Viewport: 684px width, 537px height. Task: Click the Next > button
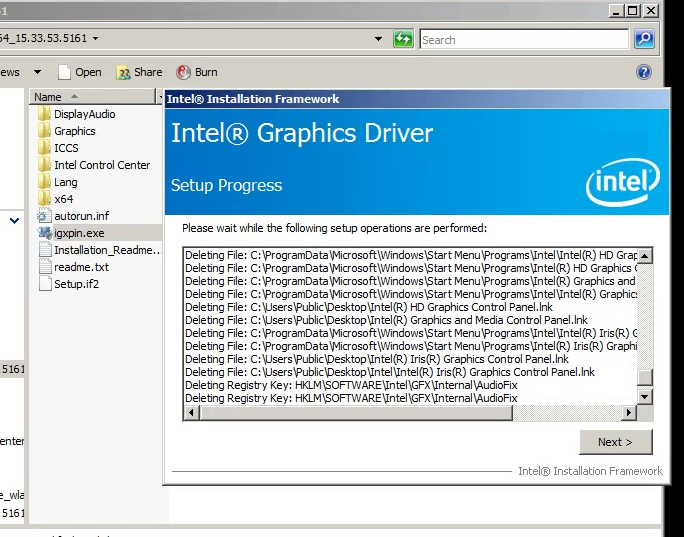pyautogui.click(x=615, y=442)
